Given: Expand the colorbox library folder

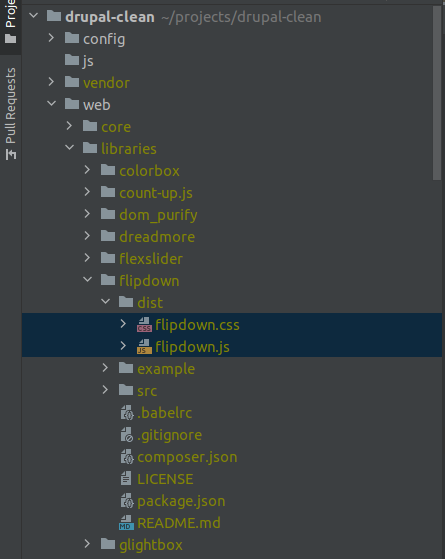Looking at the screenshot, I should tap(87, 170).
